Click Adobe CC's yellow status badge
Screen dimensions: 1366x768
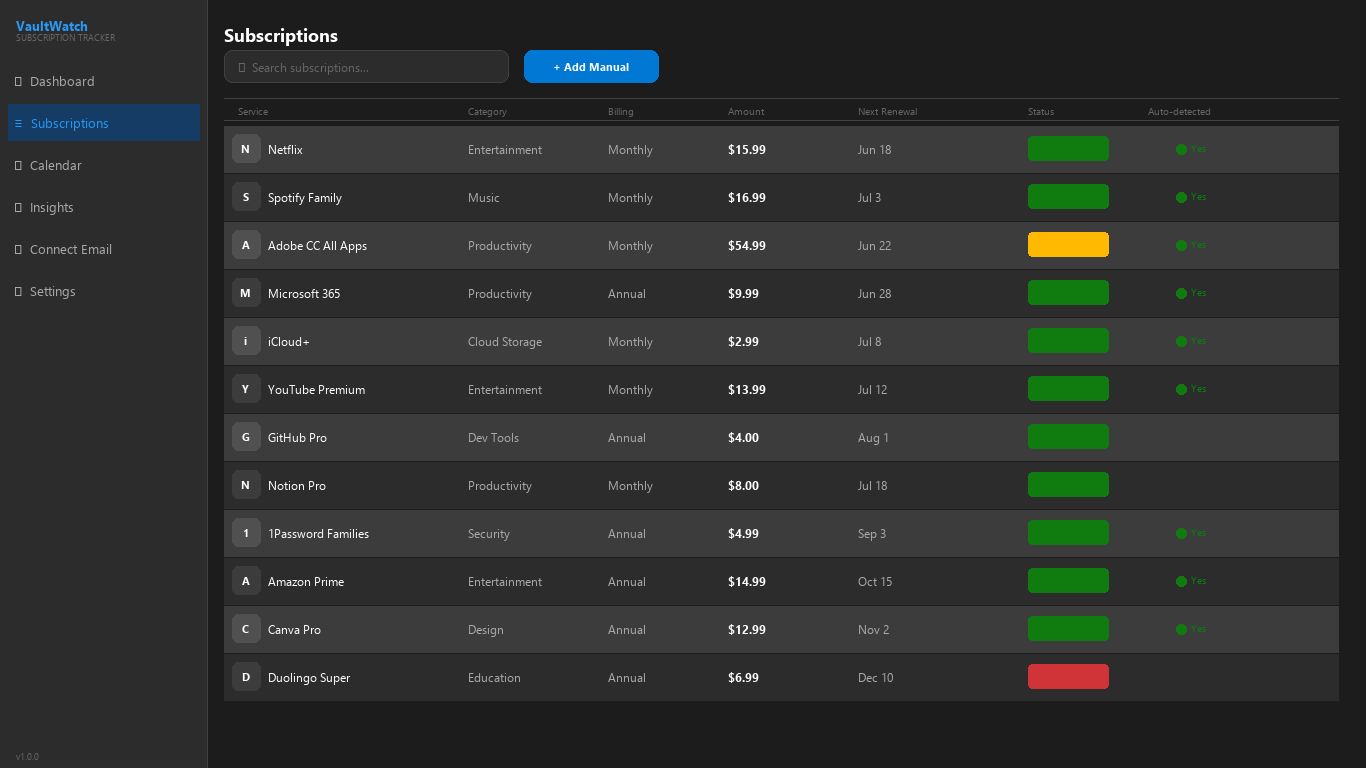[1068, 245]
